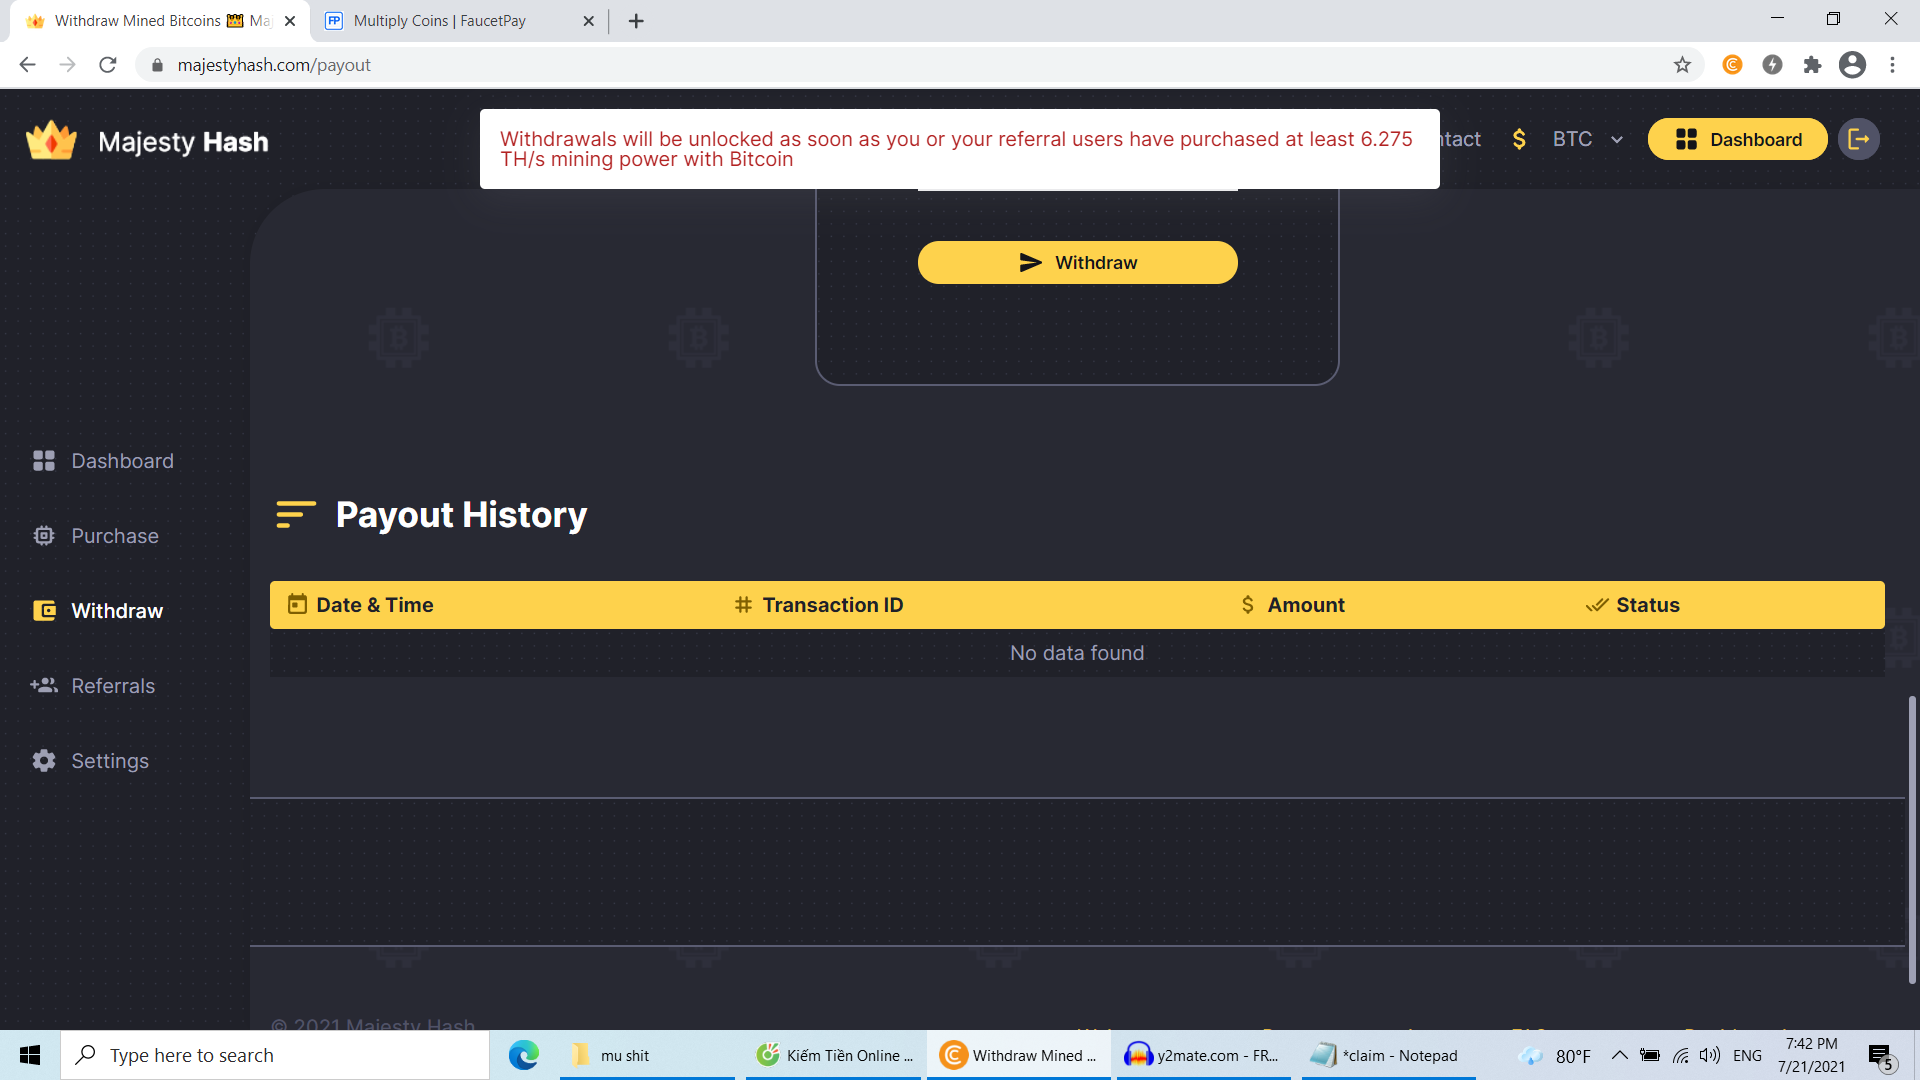Image resolution: width=1920 pixels, height=1080 pixels.
Task: Show hidden system tray icons
Action: coord(1619,1055)
